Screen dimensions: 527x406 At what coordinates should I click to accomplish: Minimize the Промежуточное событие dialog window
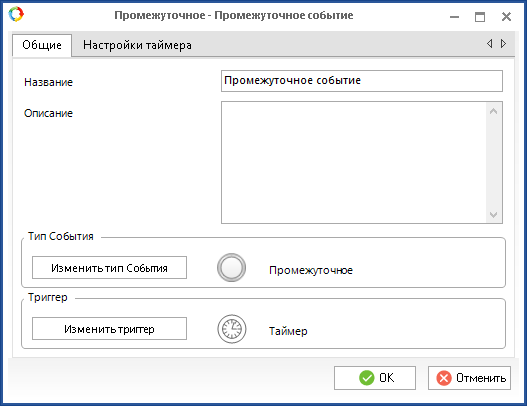pos(454,16)
